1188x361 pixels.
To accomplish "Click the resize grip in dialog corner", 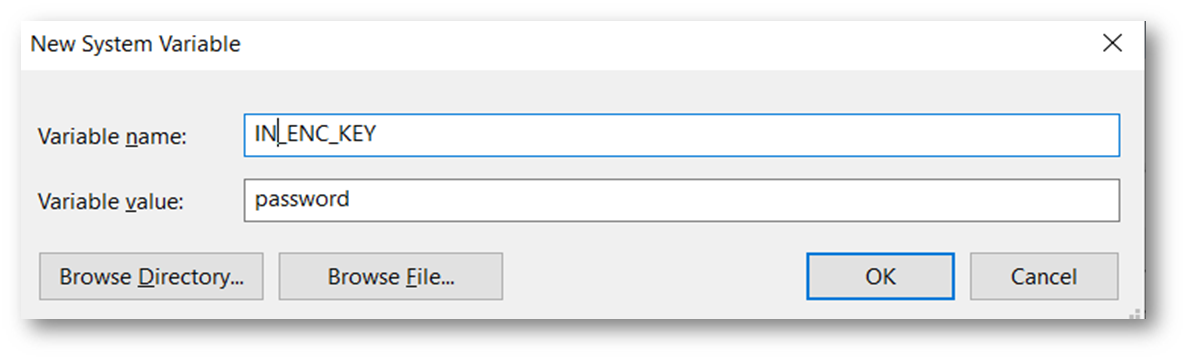I will click(x=1135, y=313).
